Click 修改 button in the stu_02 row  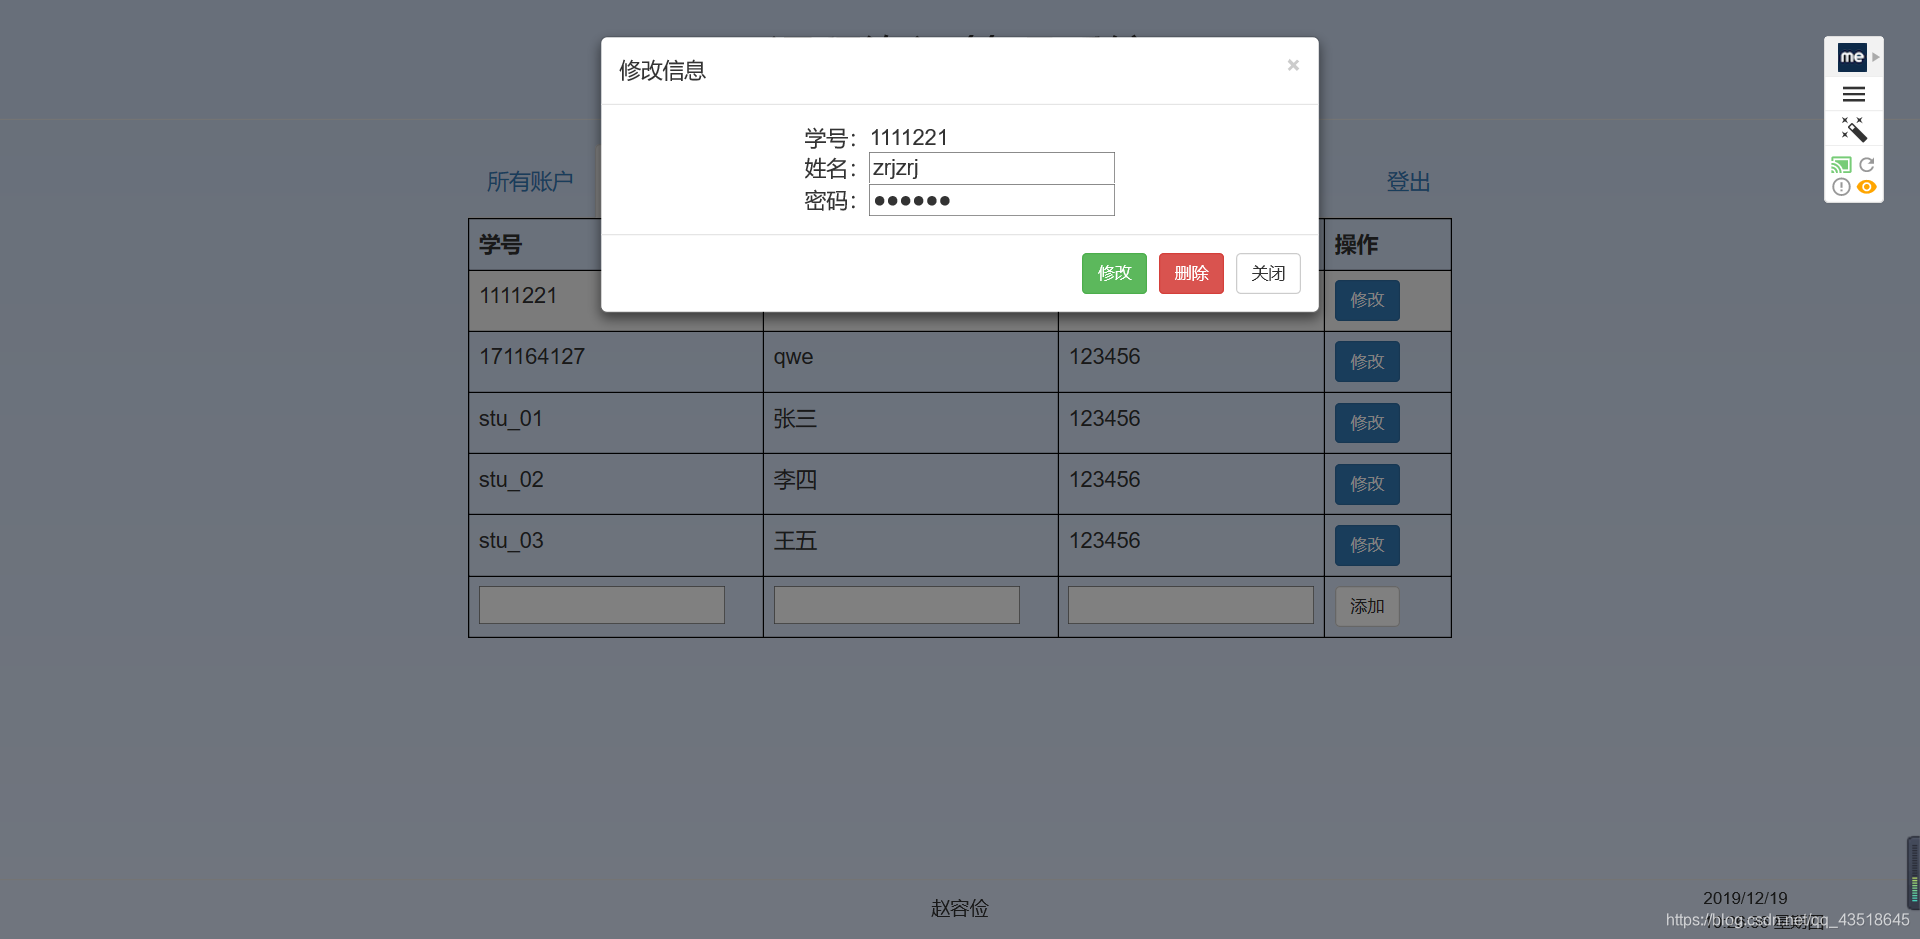(1367, 484)
